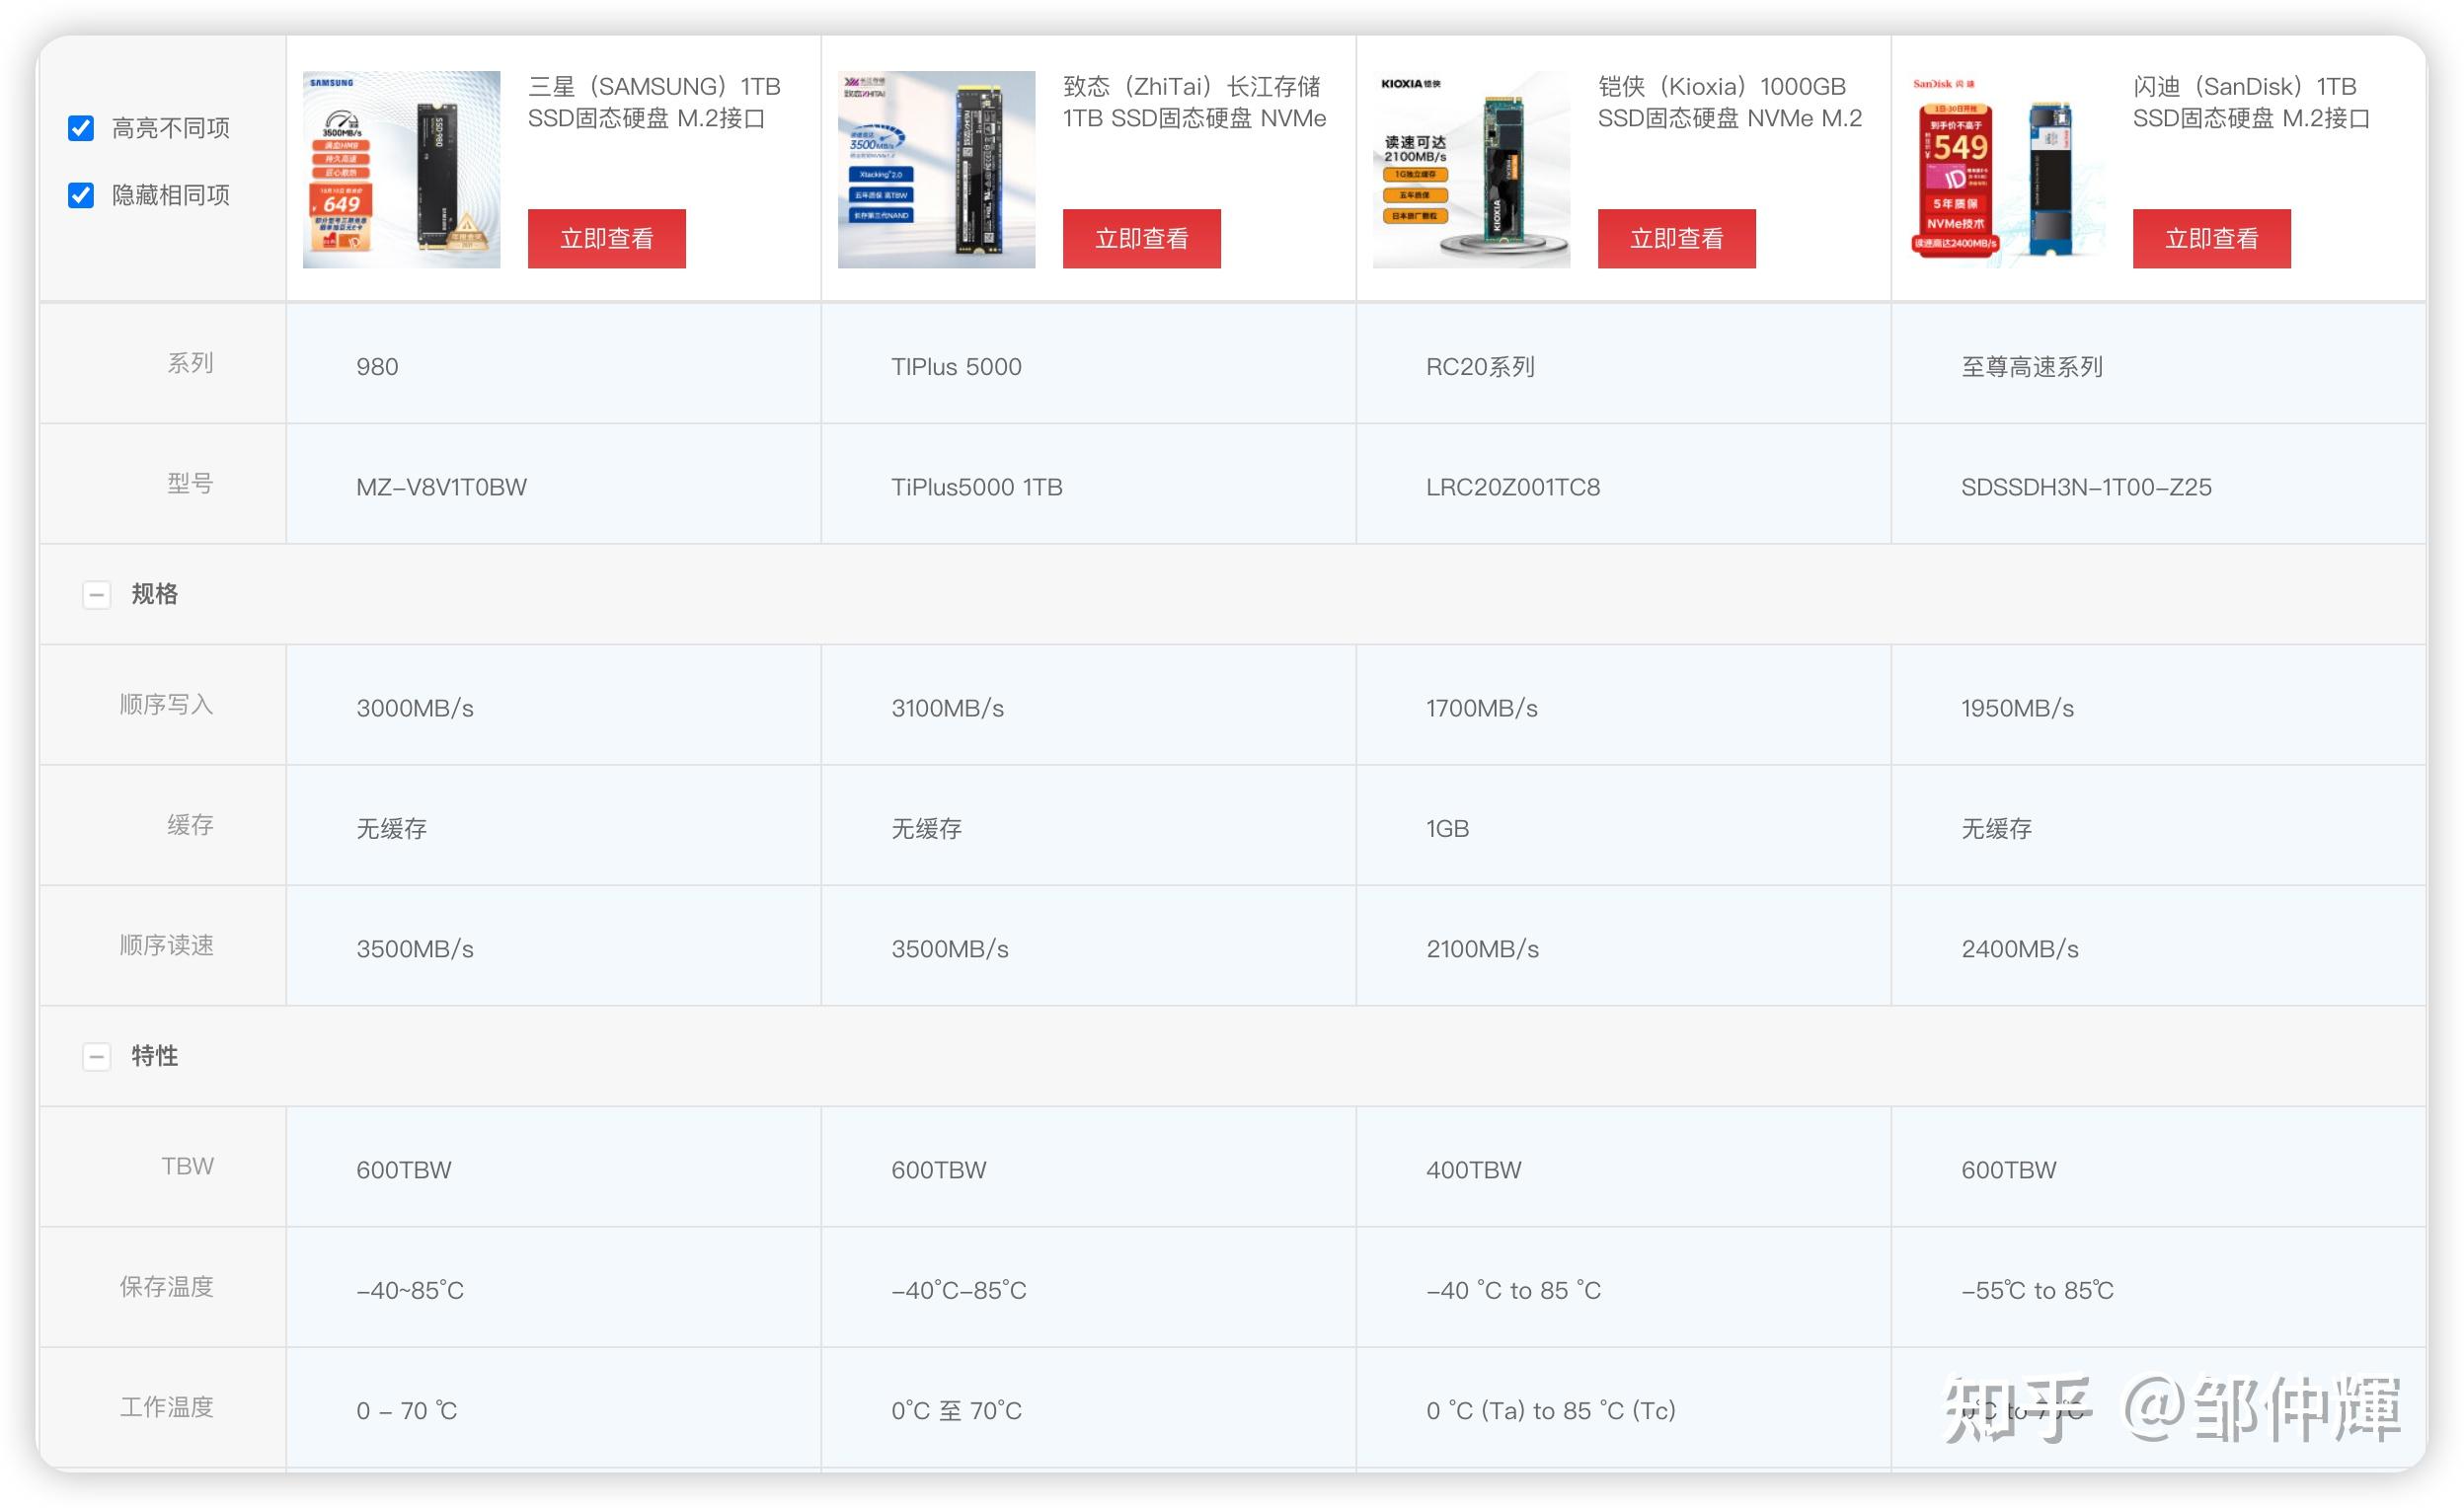Open the 铠侠 Kioxia 1000GB title link
The height and width of the screenshot is (1508, 2464).
click(x=1729, y=102)
